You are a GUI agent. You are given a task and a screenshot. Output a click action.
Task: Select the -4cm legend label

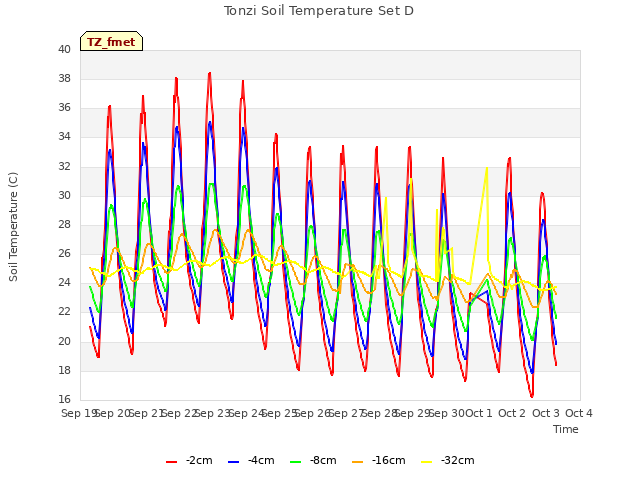tap(261, 460)
